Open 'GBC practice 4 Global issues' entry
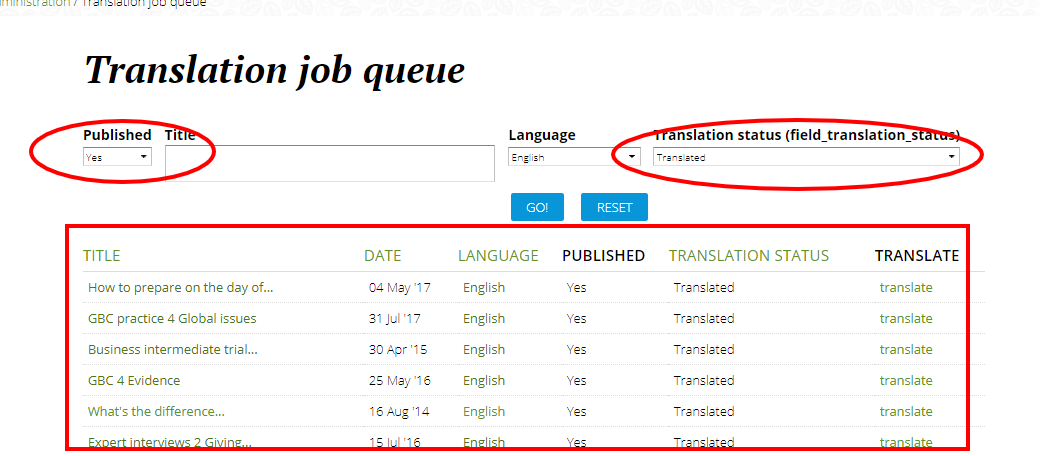 coord(172,319)
